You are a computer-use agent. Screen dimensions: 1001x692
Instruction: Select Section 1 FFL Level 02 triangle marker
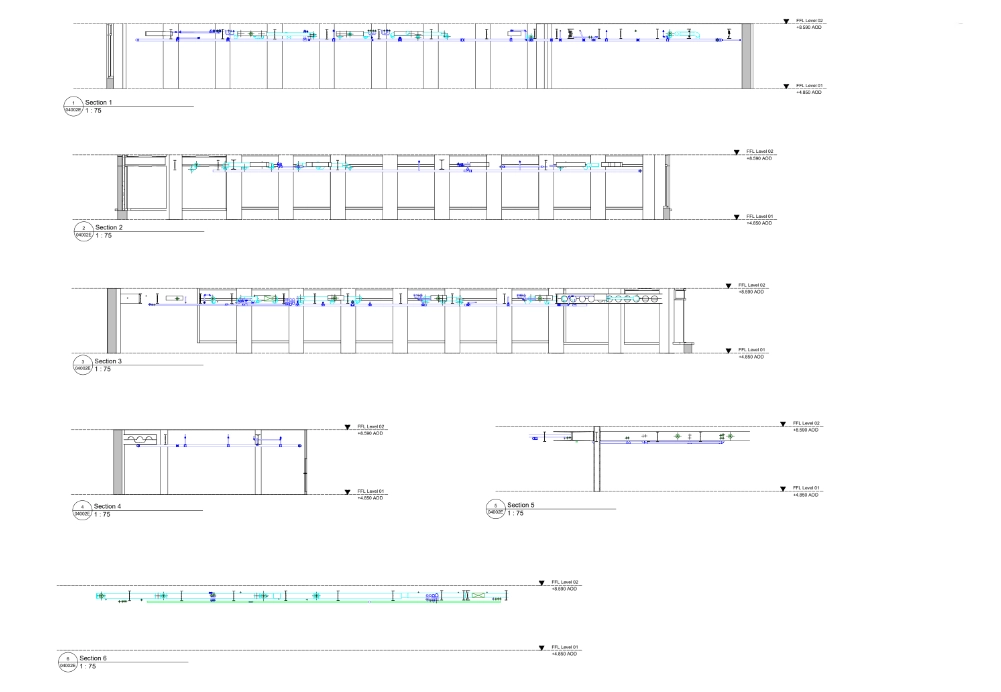786,20
